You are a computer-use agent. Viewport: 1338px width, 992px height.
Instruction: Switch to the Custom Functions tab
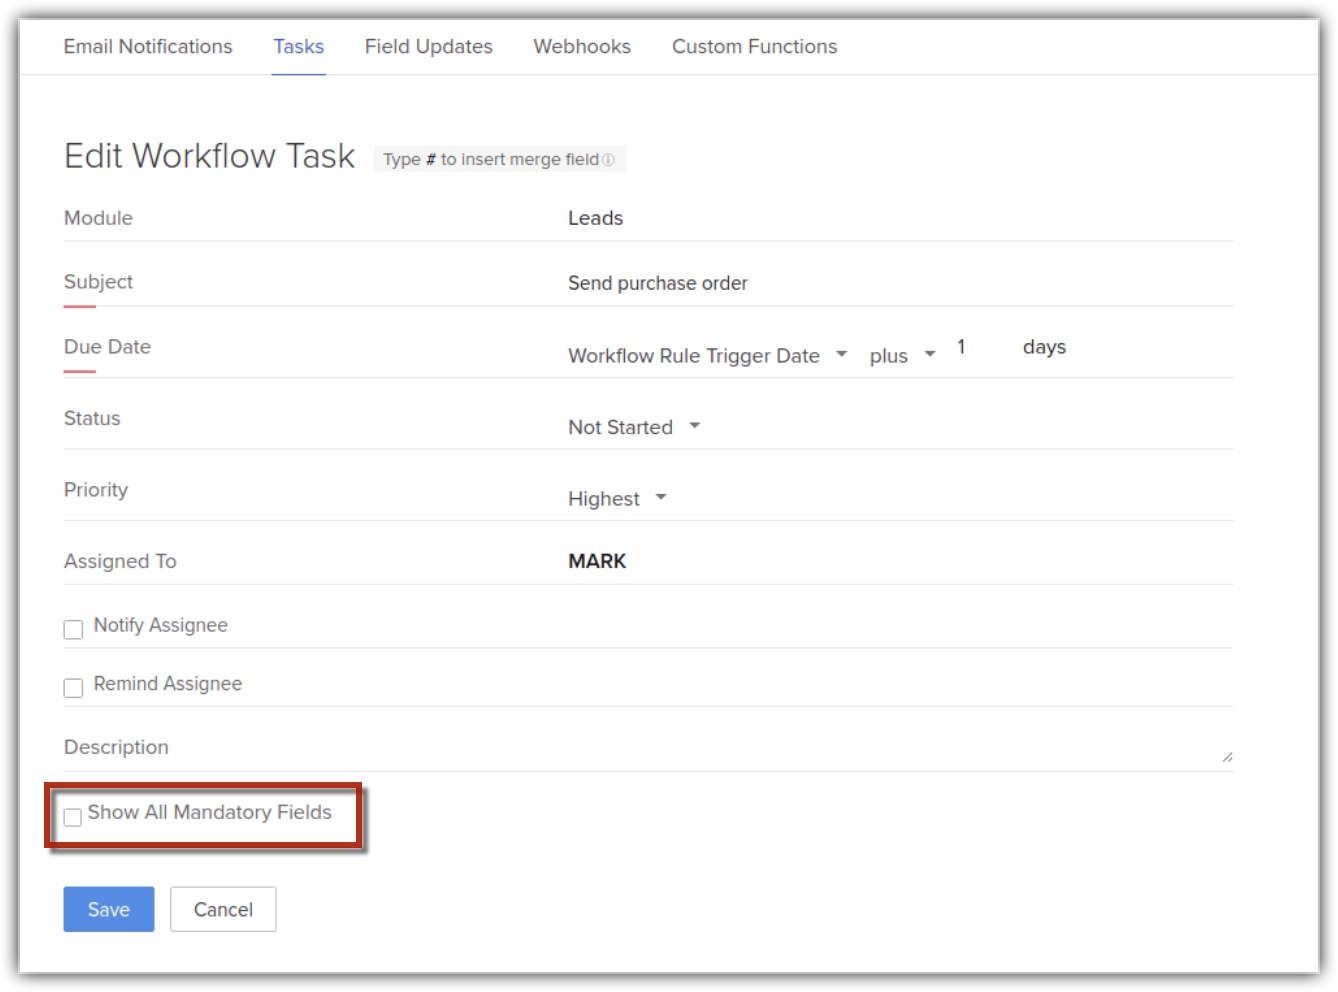pyautogui.click(x=754, y=47)
